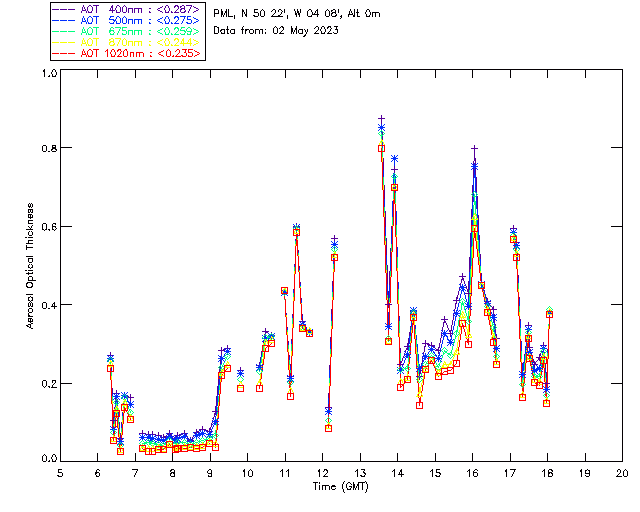Image resolution: width=640 pixels, height=512 pixels.
Task: Click the red square marker at peak near 16
Action: (474, 229)
